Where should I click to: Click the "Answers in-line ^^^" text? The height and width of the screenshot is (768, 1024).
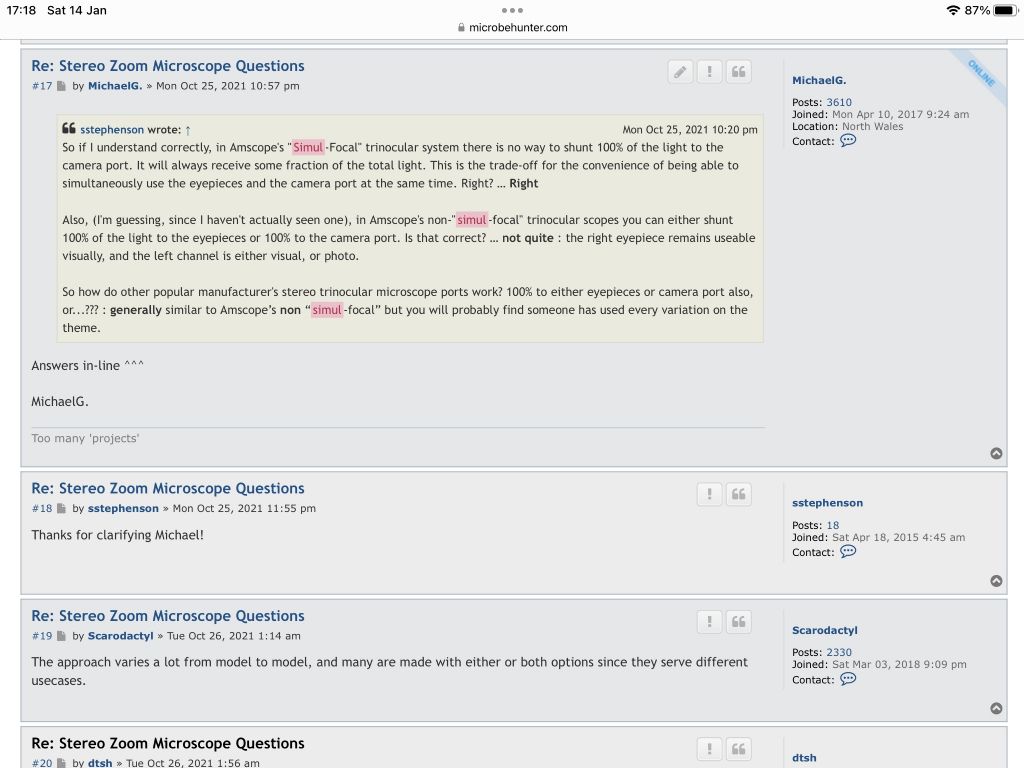point(88,366)
